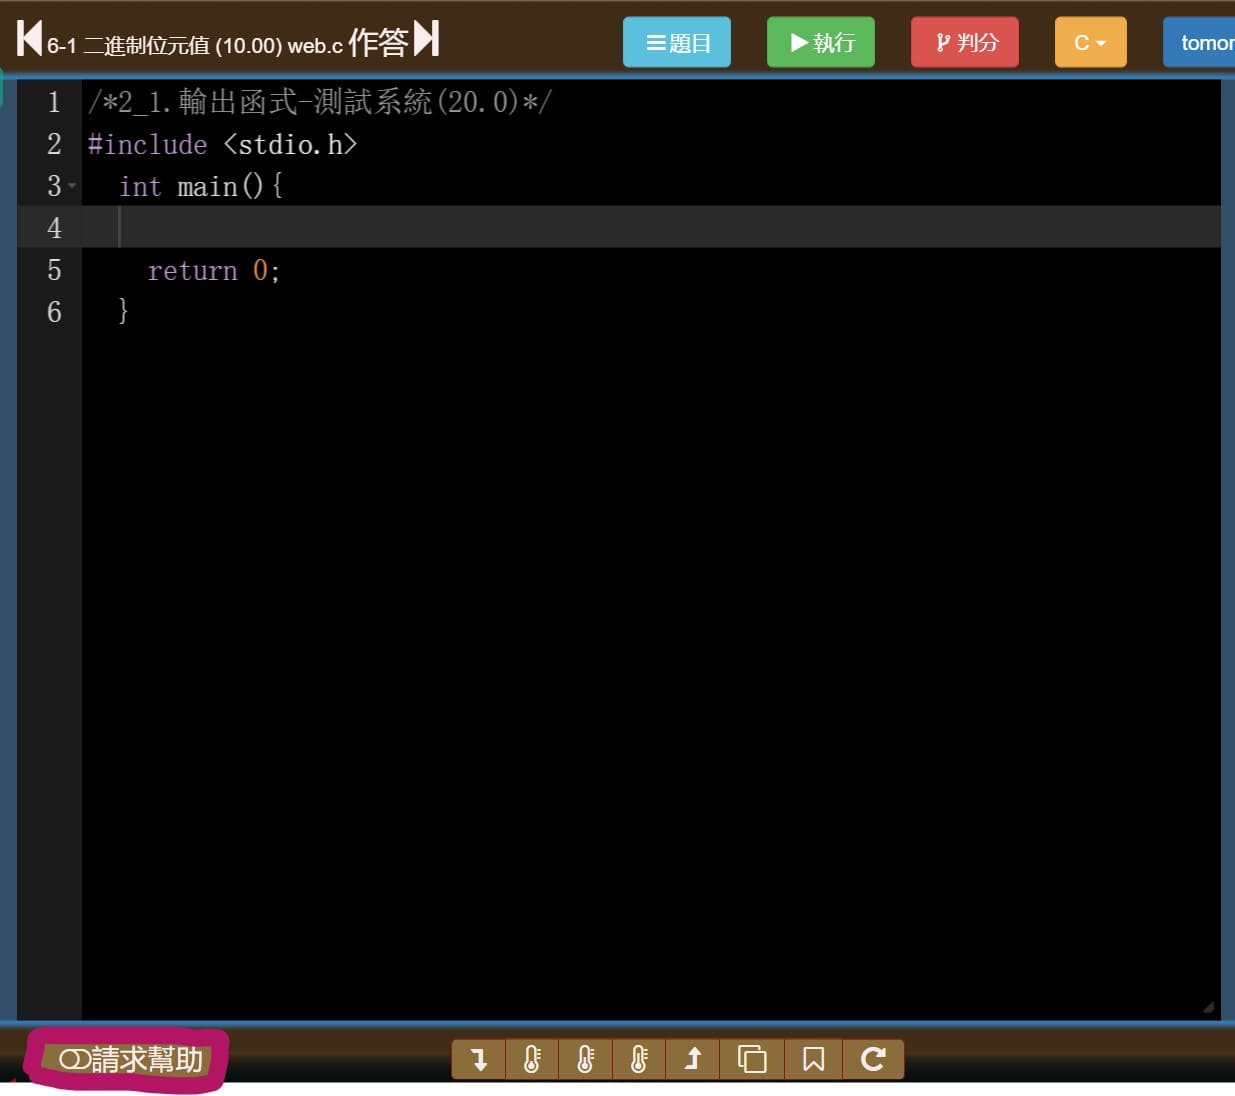The image size is (1235, 1096).
Task: Click the blue tomor user button
Action: tap(1203, 43)
